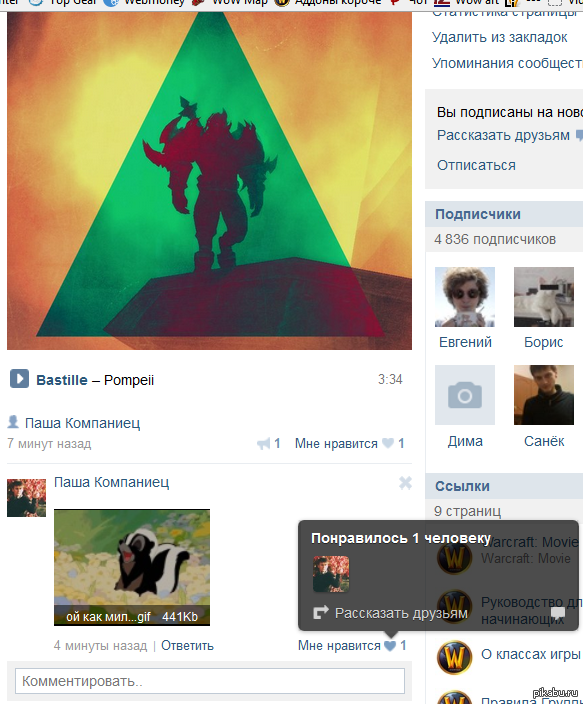
Task: Click 4 836 подписчиков count
Action: (495, 239)
